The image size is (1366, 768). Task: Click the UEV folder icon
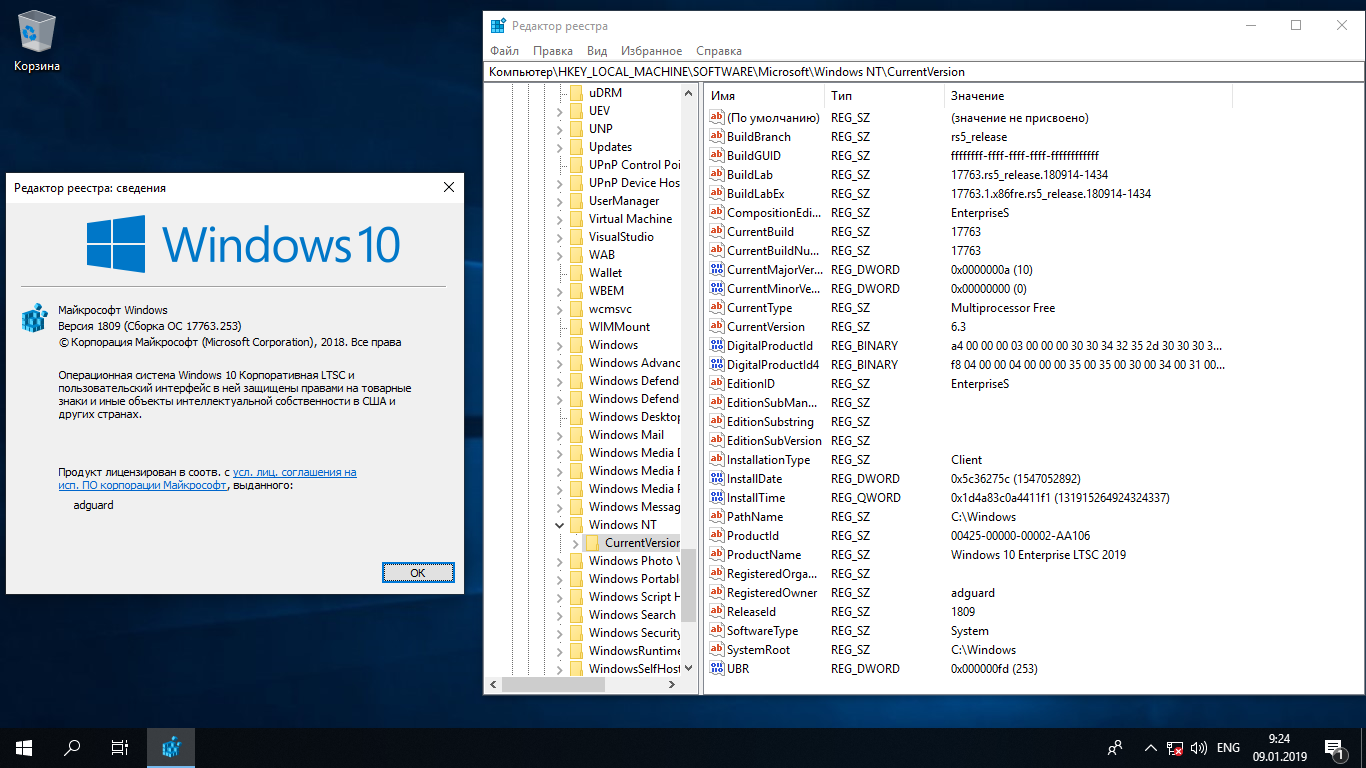[x=576, y=111]
